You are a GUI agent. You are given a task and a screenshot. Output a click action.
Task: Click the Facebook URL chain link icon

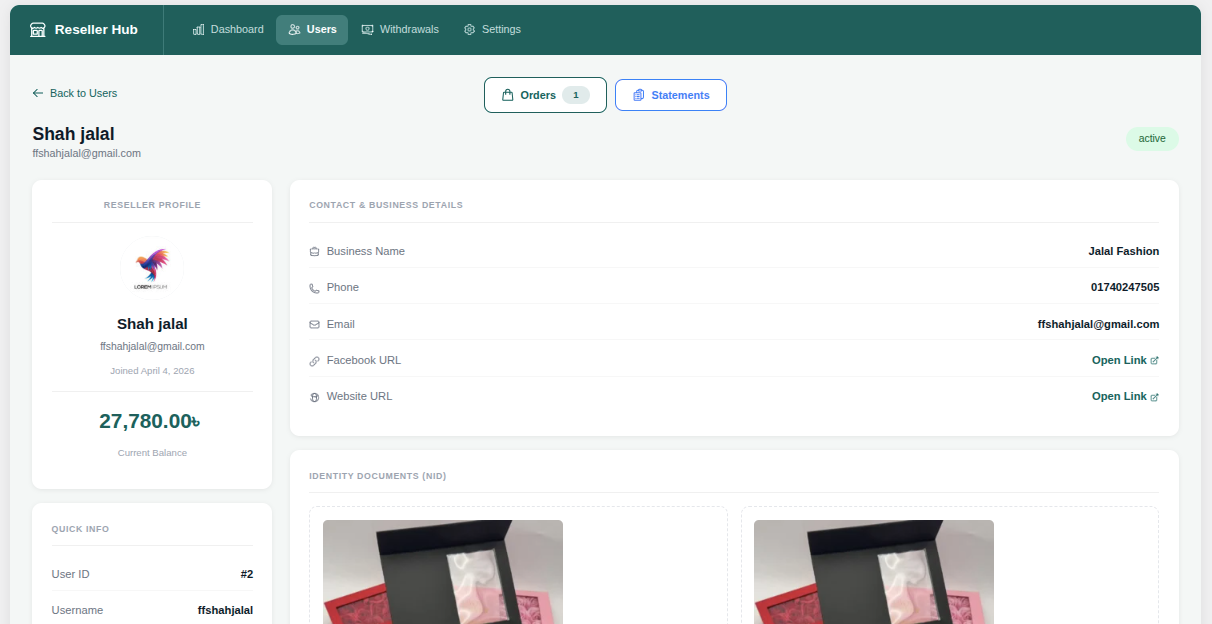pos(314,361)
